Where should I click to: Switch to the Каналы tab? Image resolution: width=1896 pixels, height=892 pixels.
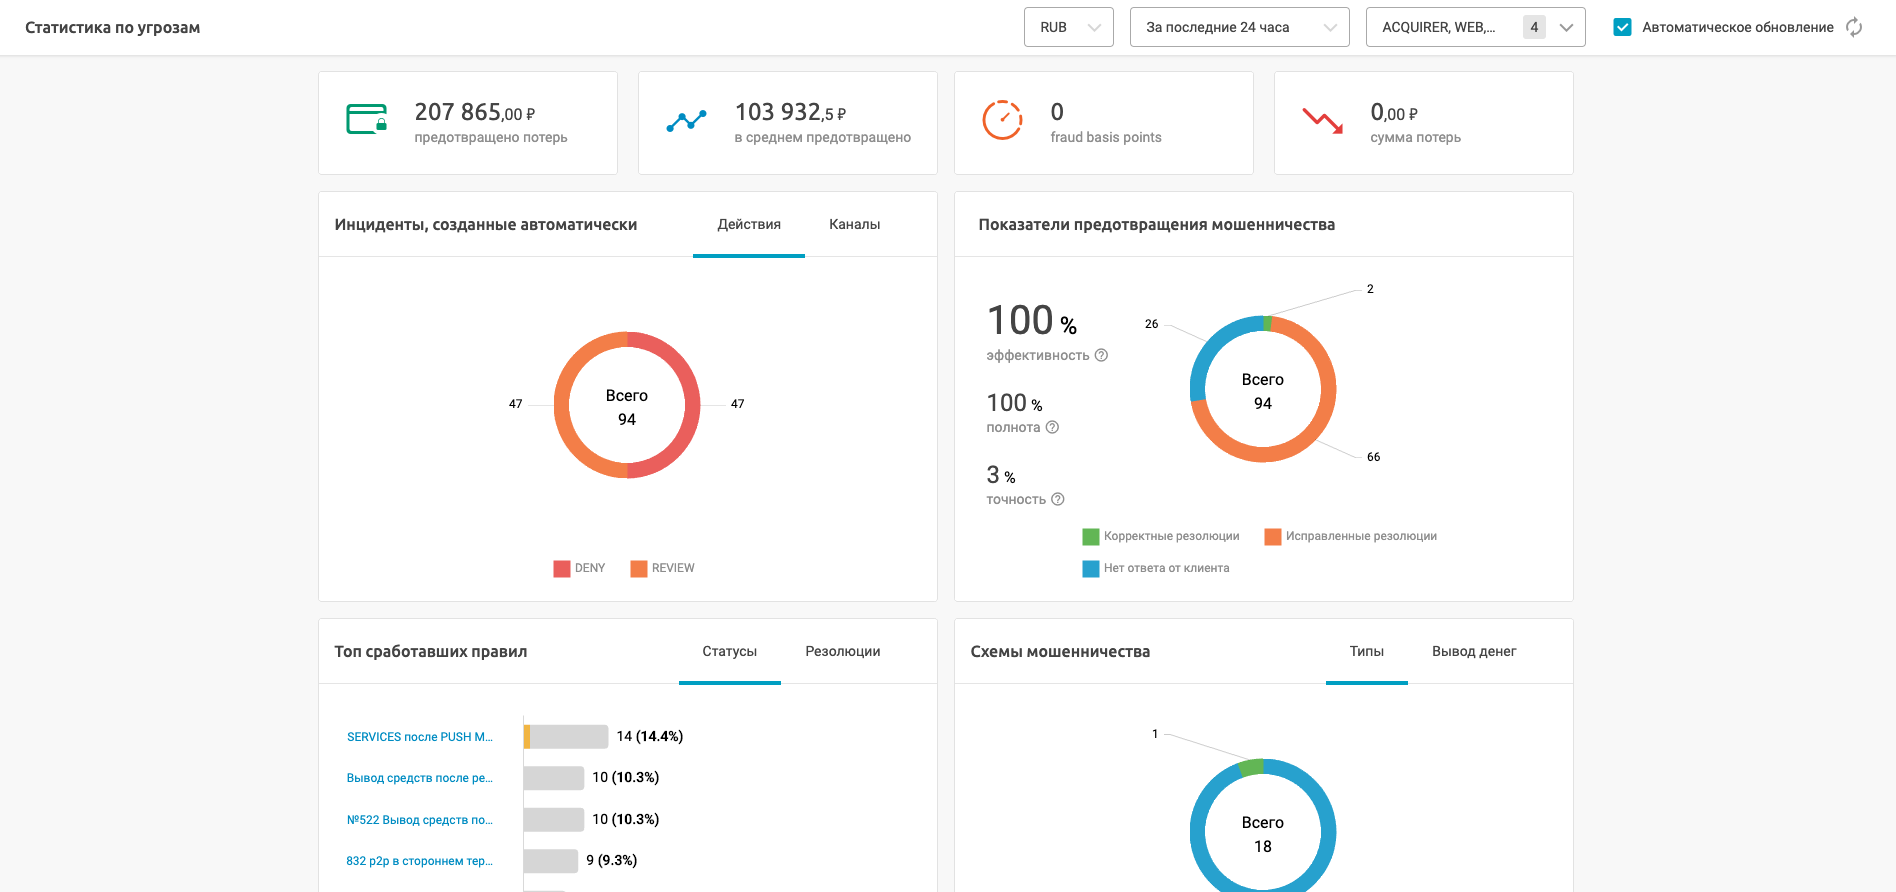(854, 225)
